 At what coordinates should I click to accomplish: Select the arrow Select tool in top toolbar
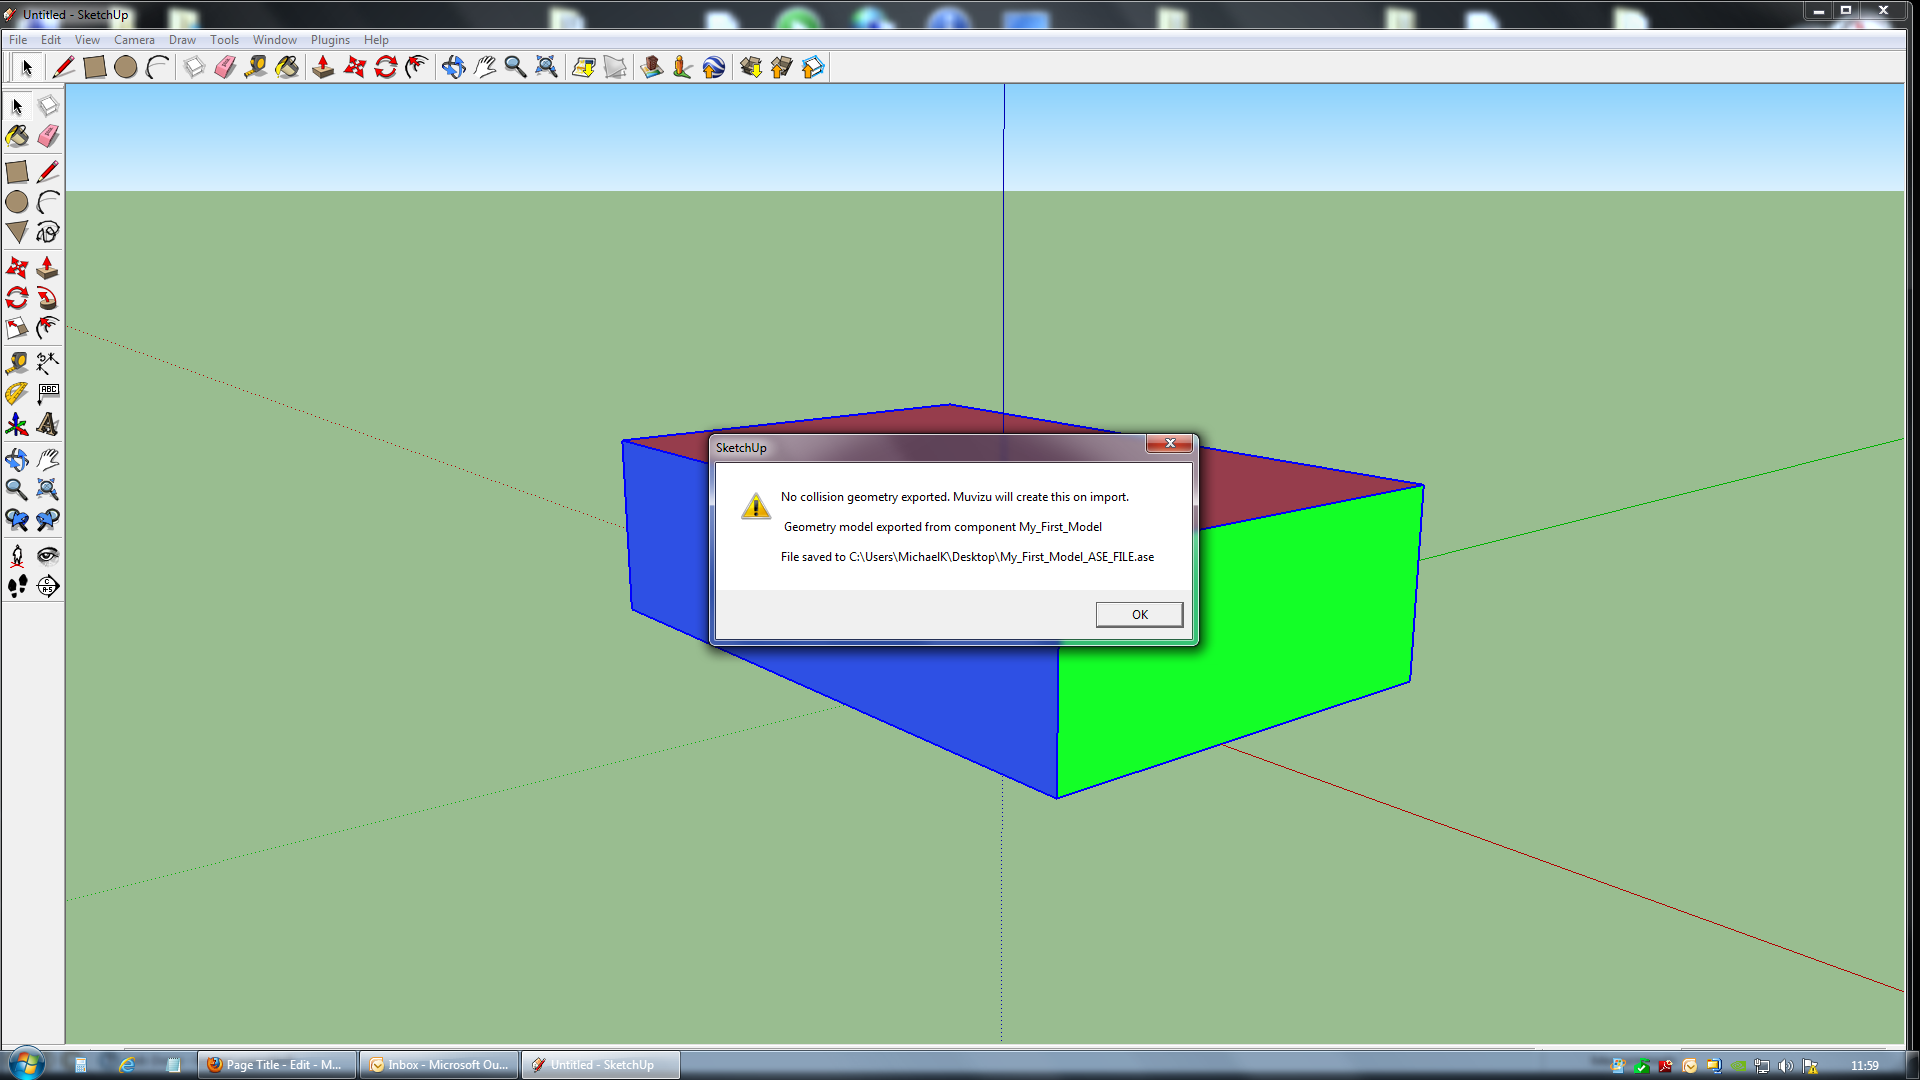tap(27, 67)
